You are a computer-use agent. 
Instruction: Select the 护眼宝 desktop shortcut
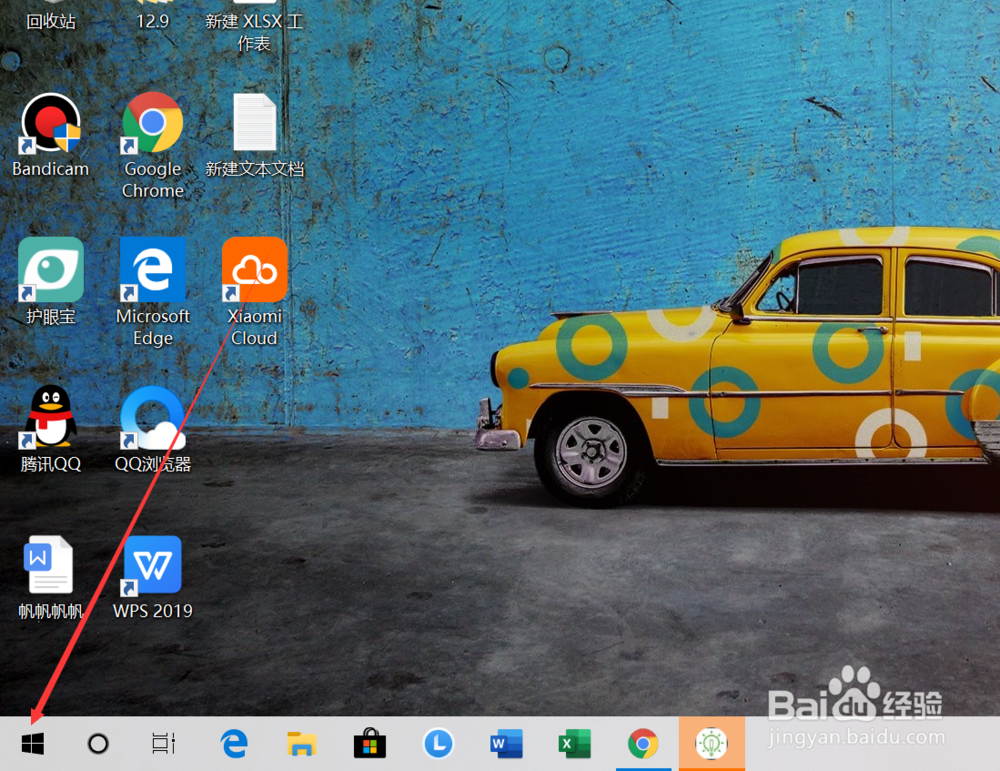pyautogui.click(x=50, y=282)
